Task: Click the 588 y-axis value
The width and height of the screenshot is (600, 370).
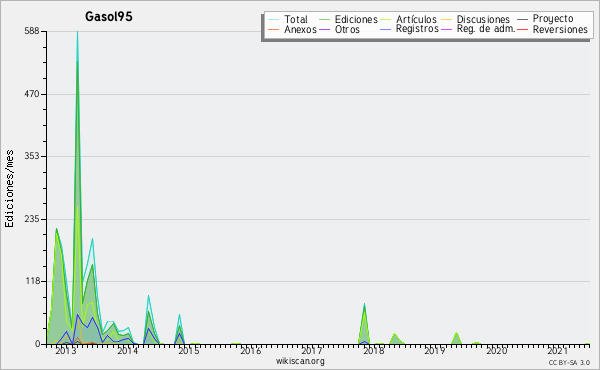Action: point(32,31)
